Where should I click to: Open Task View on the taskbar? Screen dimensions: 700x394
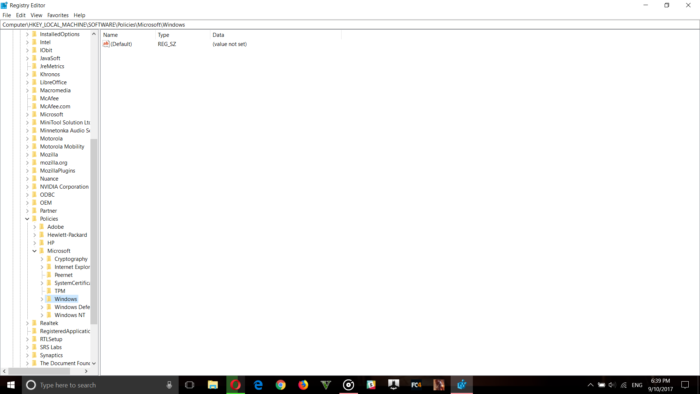(189, 385)
